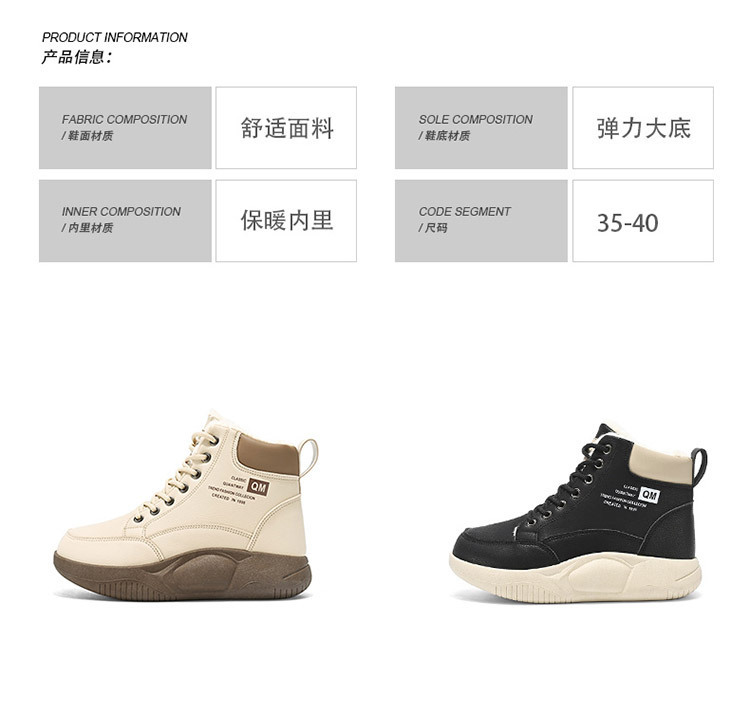750x712 pixels.
Task: Click the white QM logo on black boot
Action: (x=649, y=495)
